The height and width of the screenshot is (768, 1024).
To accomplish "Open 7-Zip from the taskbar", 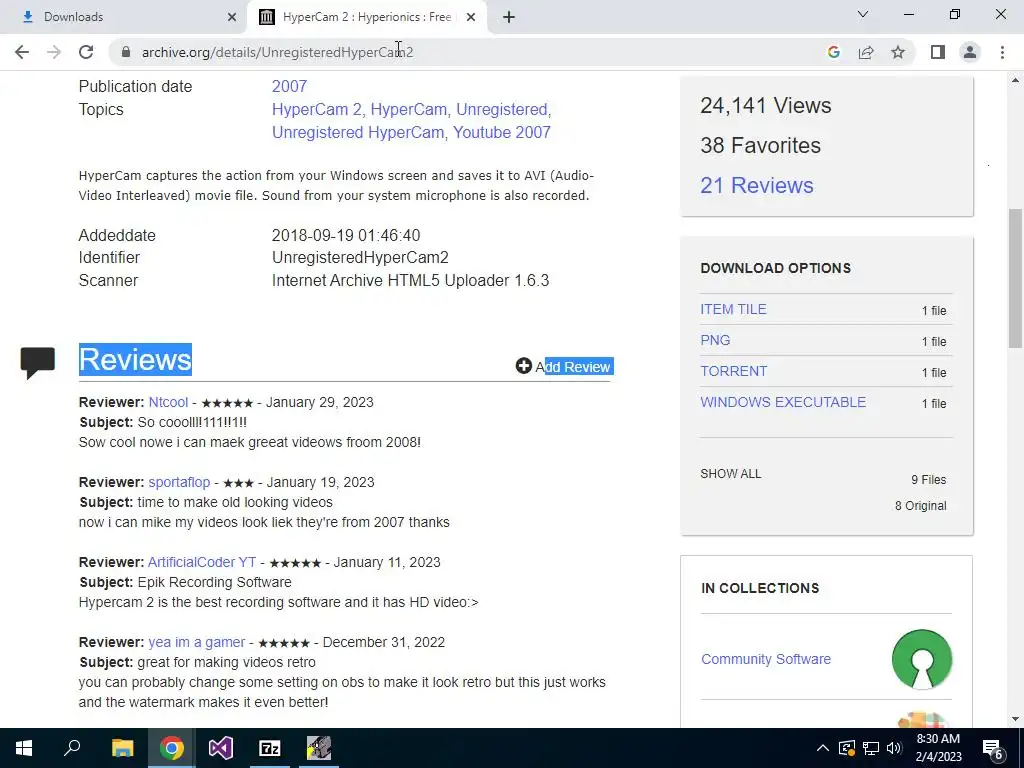I will tap(270, 748).
